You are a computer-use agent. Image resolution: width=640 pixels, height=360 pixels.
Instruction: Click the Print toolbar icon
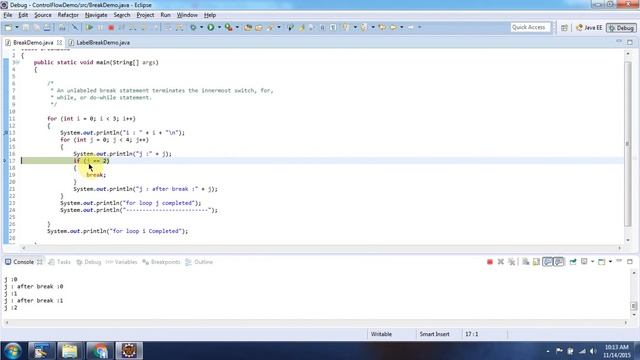click(x=47, y=27)
